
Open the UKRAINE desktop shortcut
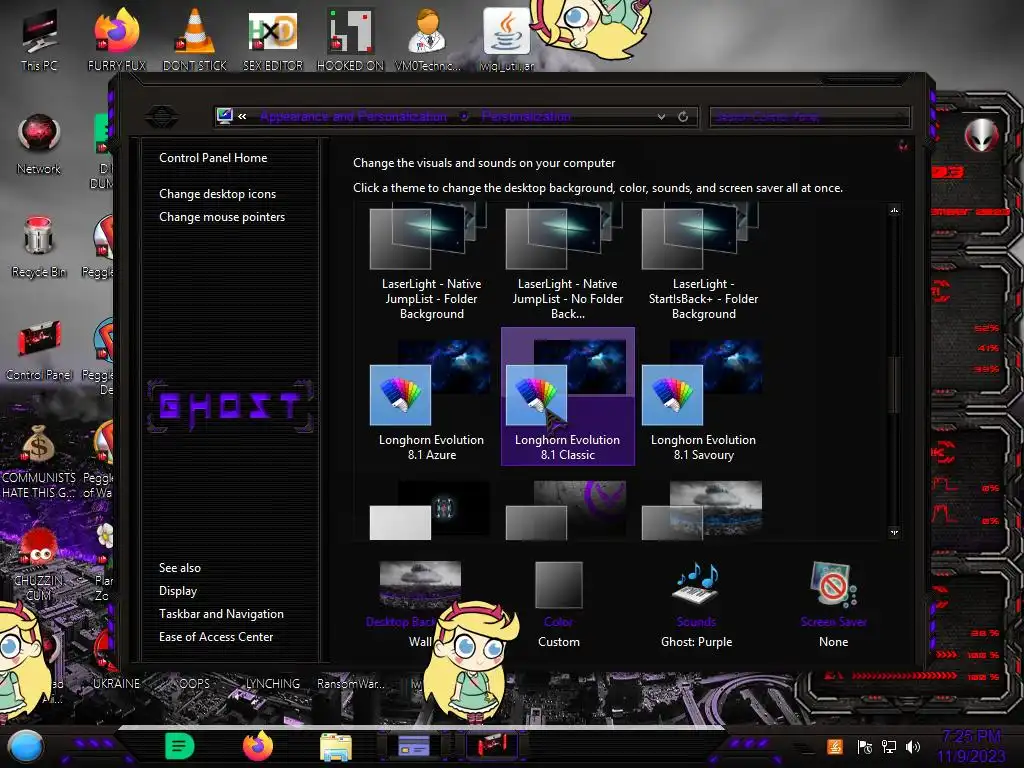coord(116,683)
